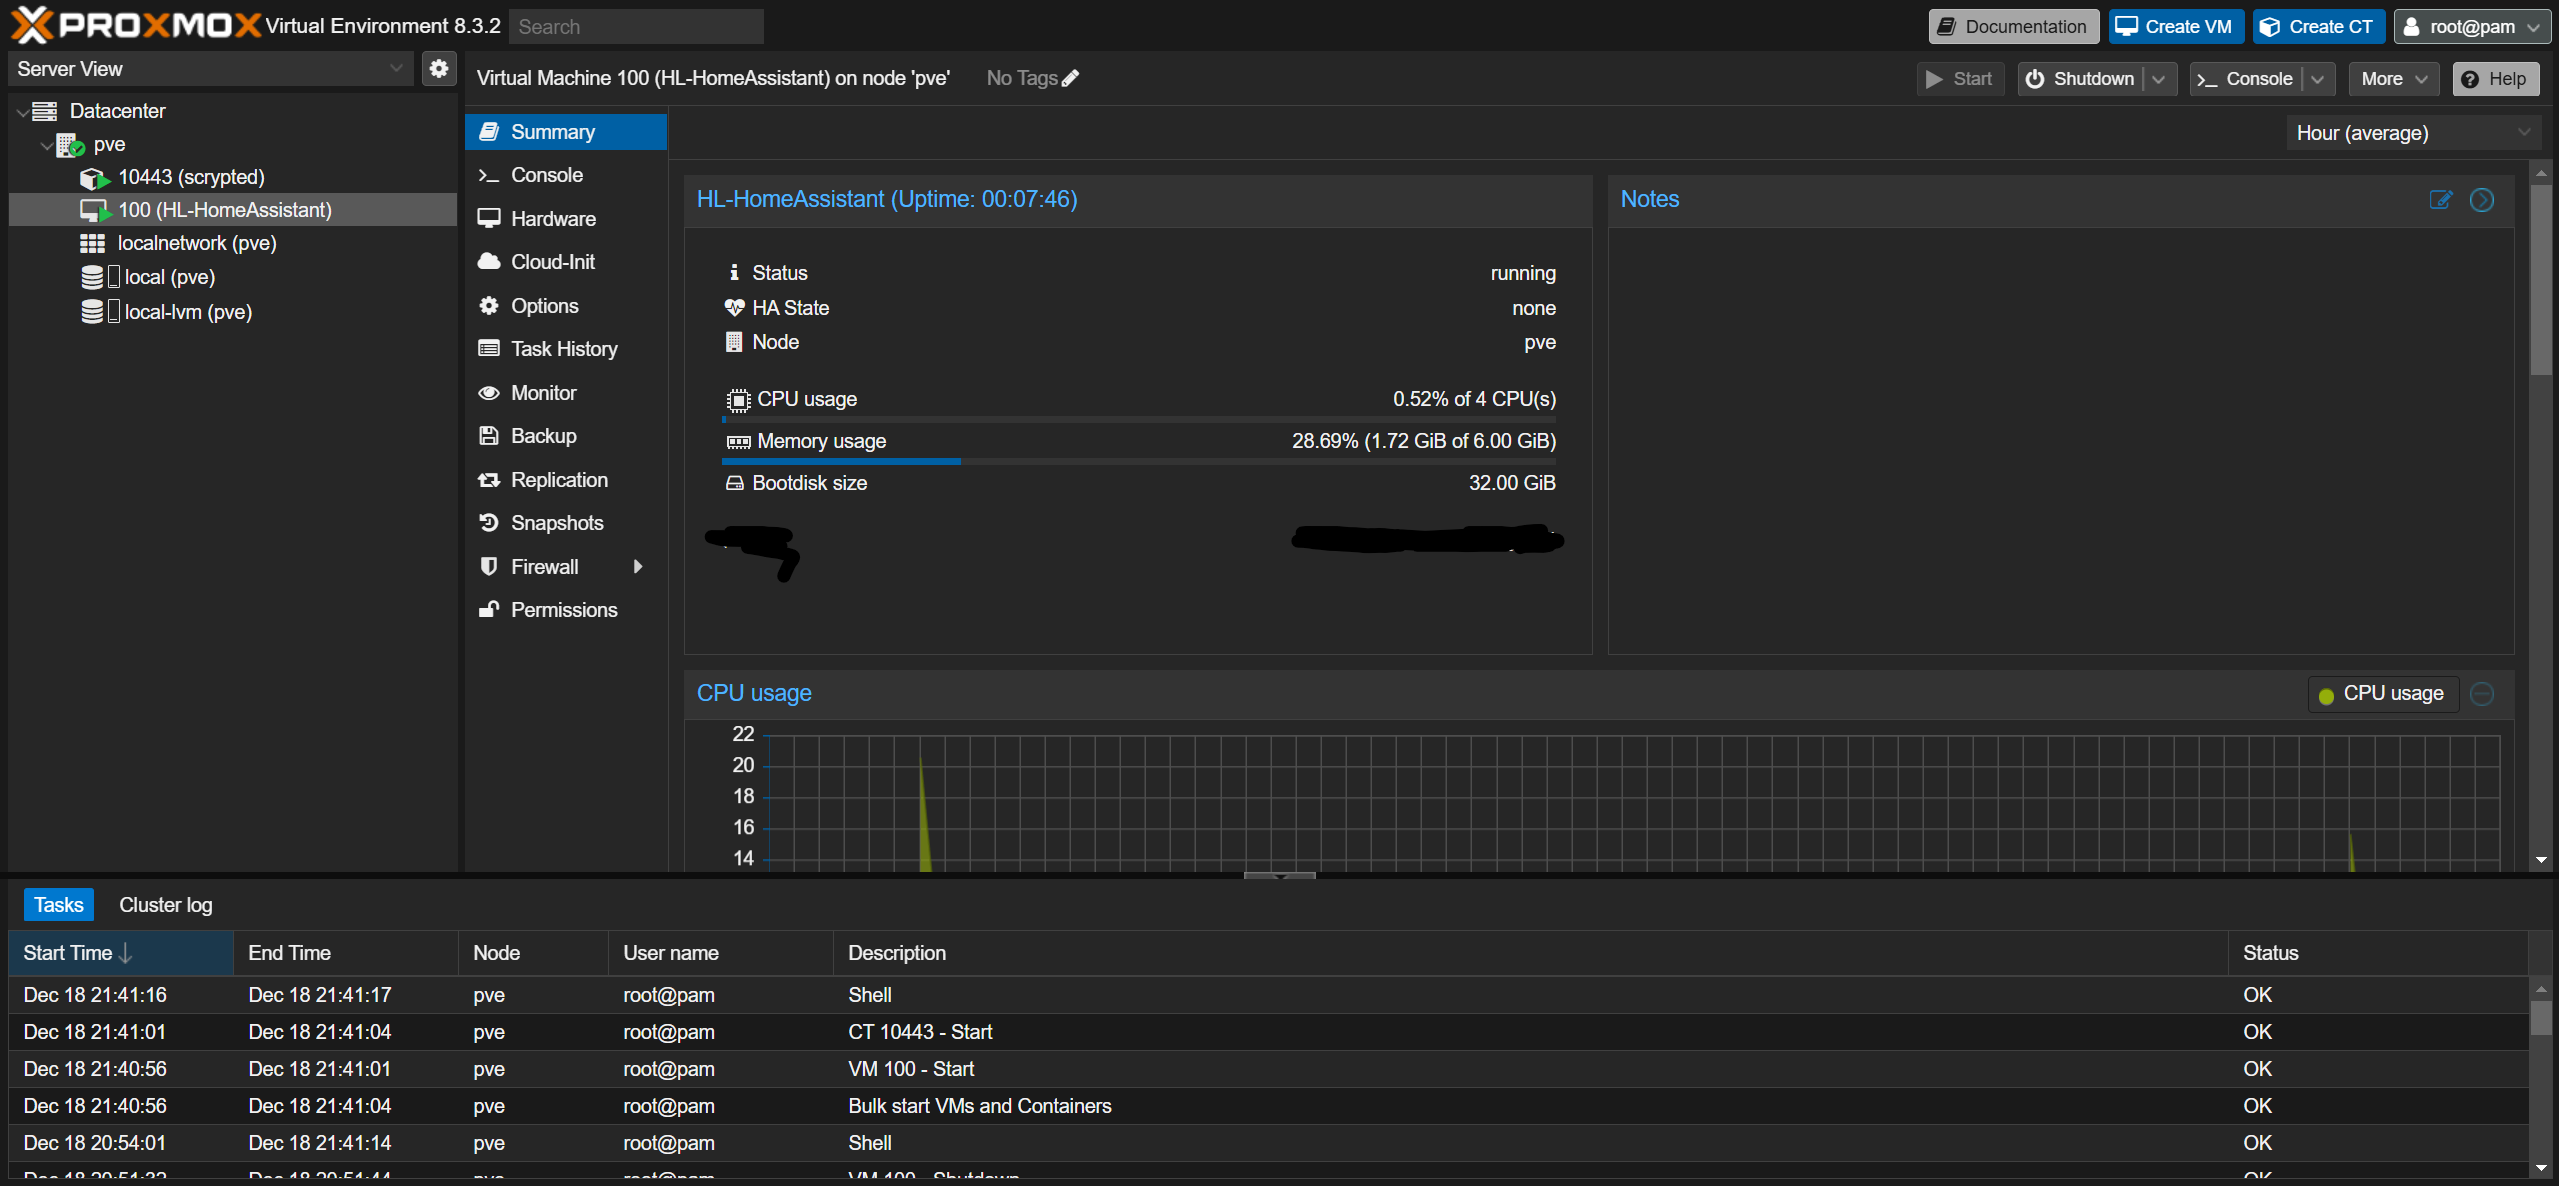Click the HA State heartbeat icon
Screen dimensions: 2559x1186
[x=734, y=308]
